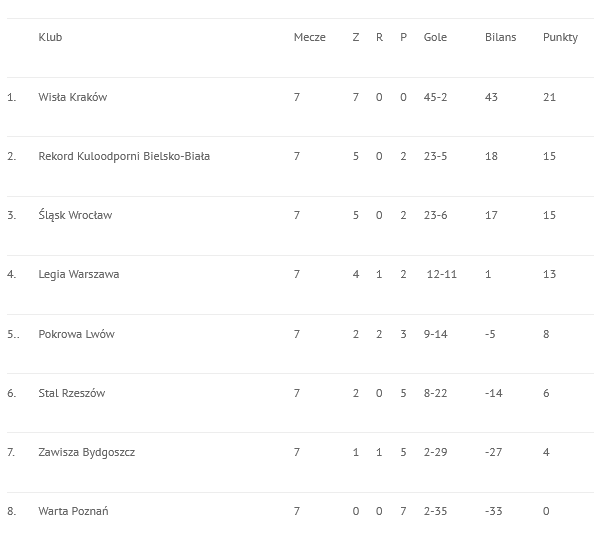The height and width of the screenshot is (533, 594).
Task: Click the Klub column header
Action: (x=50, y=37)
